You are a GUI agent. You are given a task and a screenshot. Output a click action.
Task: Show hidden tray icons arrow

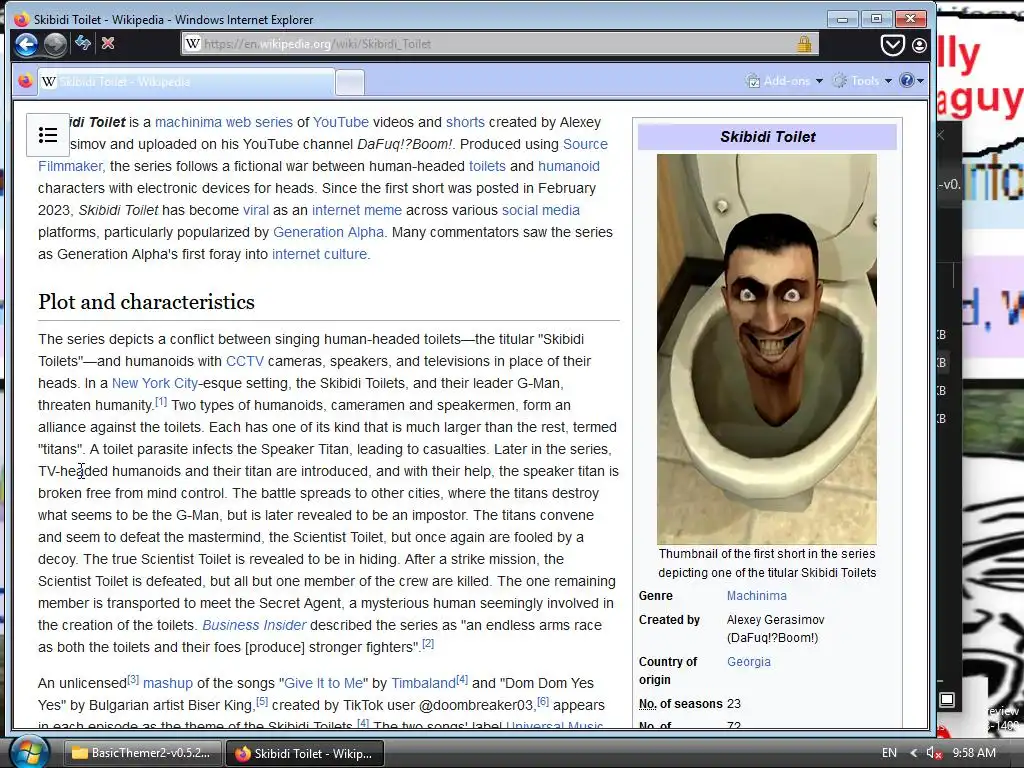click(913, 753)
